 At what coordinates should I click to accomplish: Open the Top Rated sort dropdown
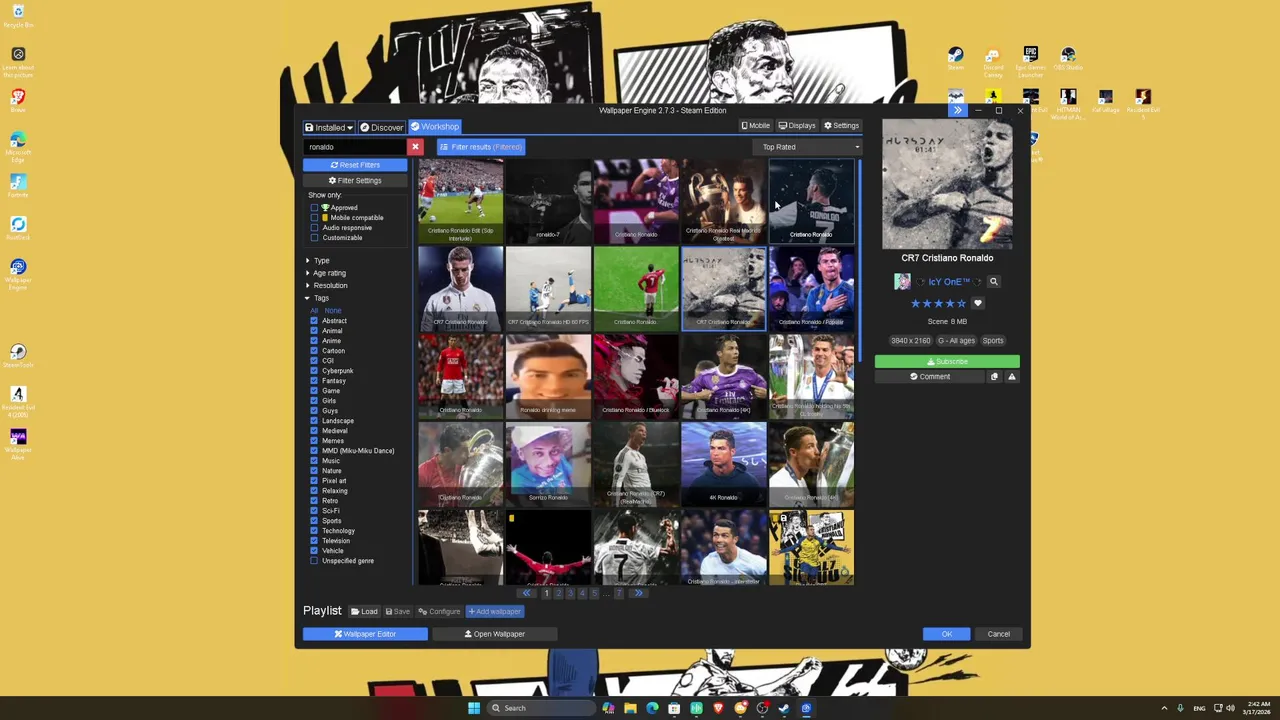tap(808, 147)
